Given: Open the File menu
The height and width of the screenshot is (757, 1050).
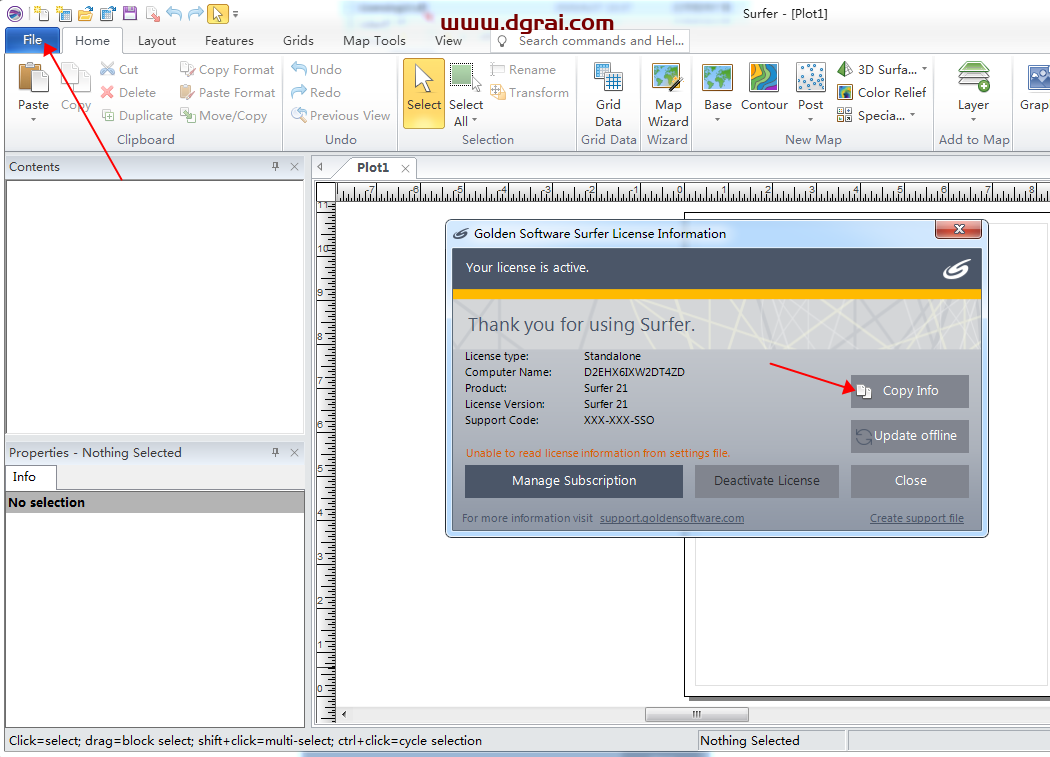Looking at the screenshot, I should click(x=32, y=40).
